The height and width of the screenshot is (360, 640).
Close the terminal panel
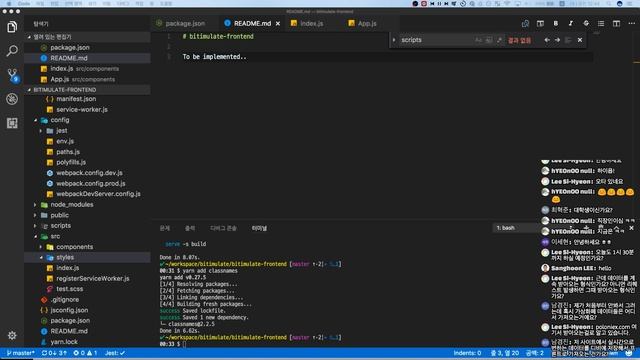[x=631, y=228]
